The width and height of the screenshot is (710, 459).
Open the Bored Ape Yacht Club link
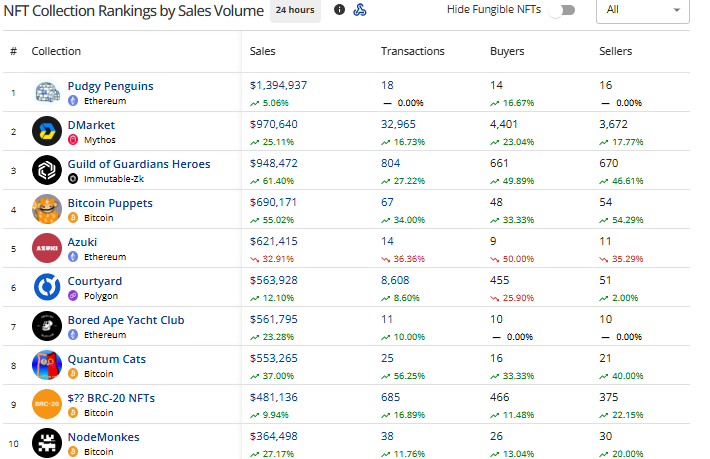[x=126, y=320]
